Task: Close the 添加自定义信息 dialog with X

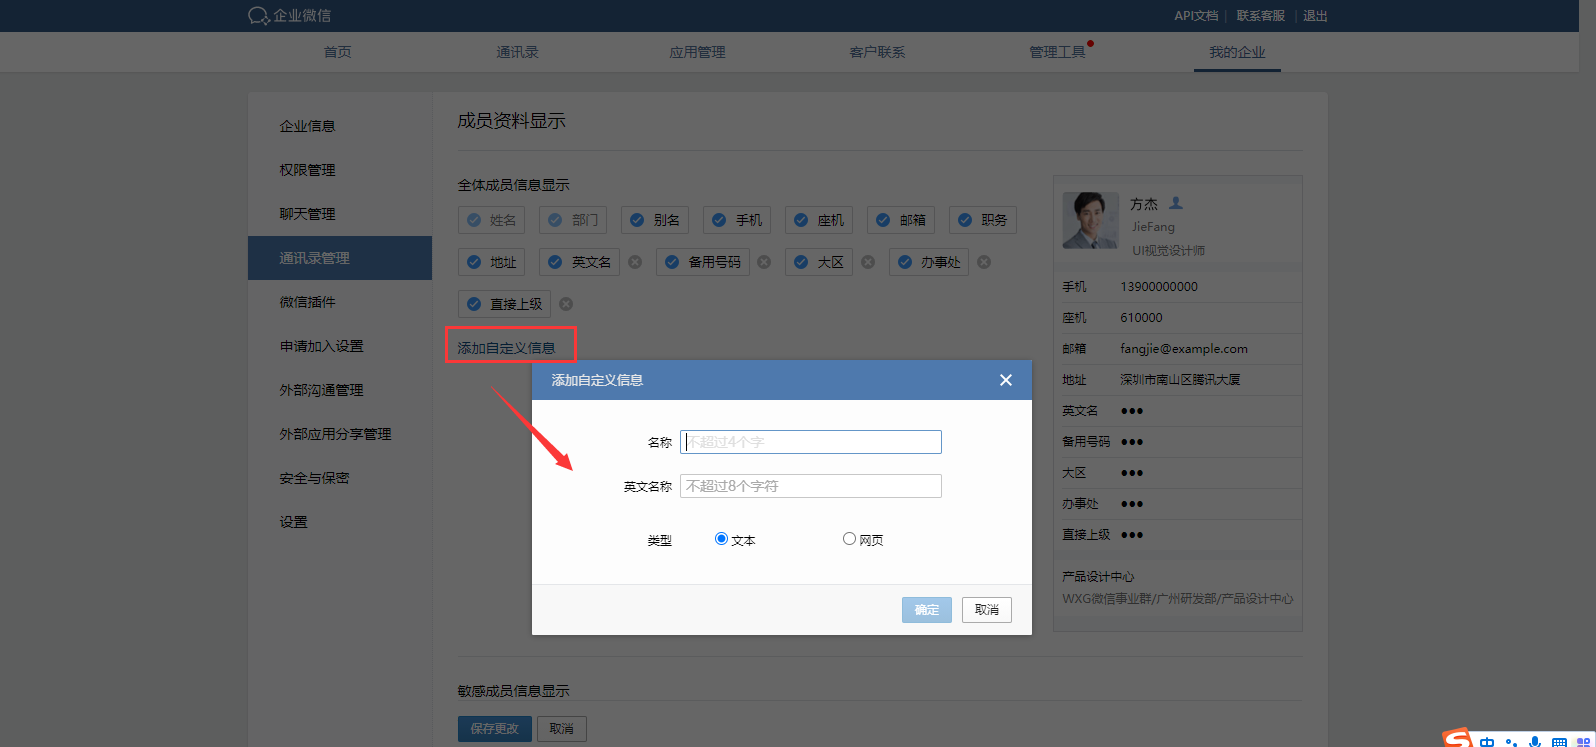Action: [1005, 380]
